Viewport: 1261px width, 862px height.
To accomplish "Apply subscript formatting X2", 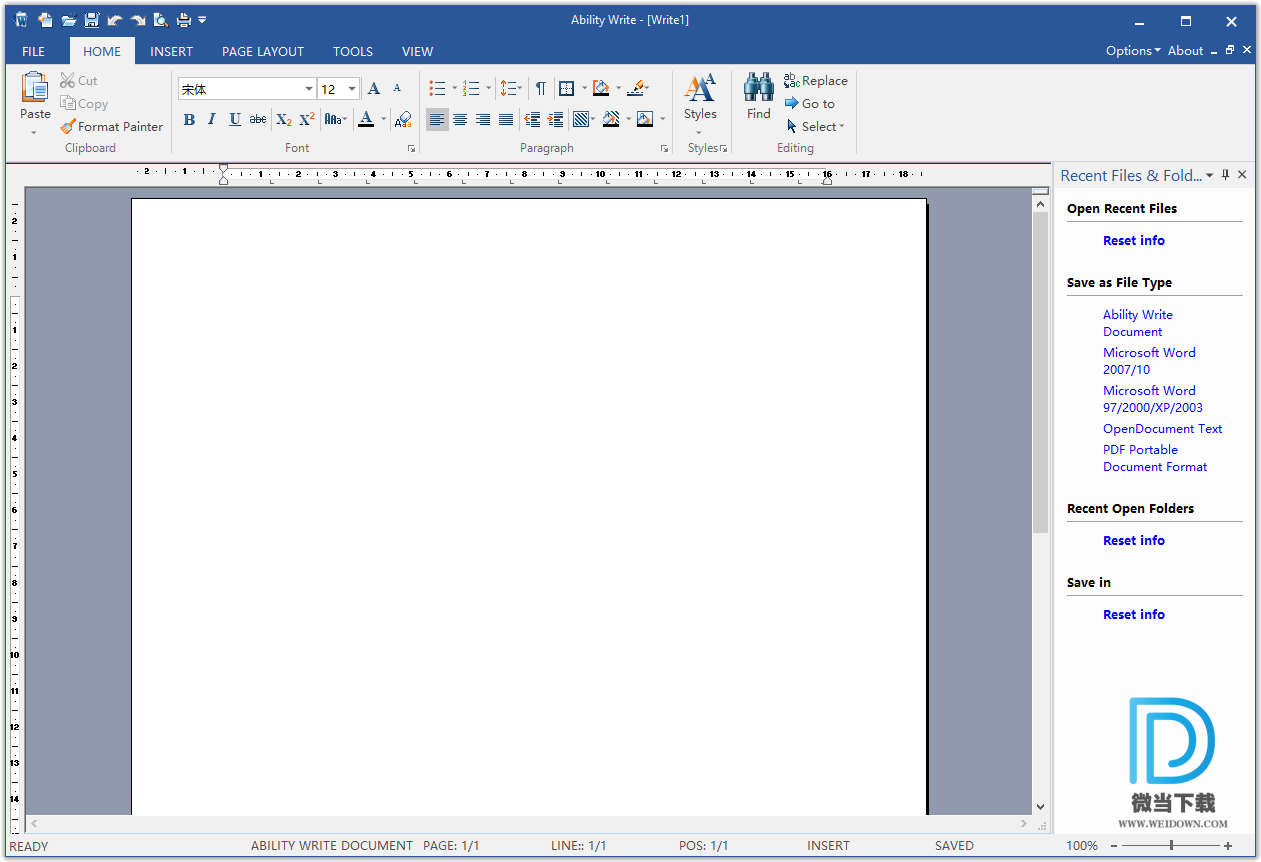I will click(x=284, y=120).
